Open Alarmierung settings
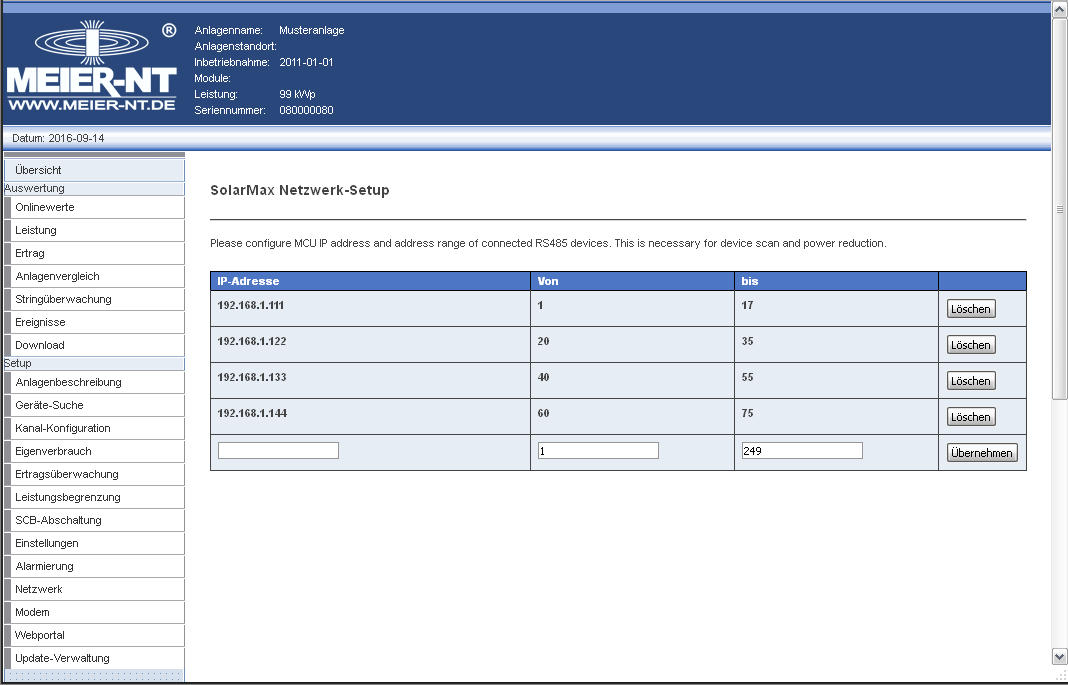Screen dimensions: 1068x685 (94, 567)
